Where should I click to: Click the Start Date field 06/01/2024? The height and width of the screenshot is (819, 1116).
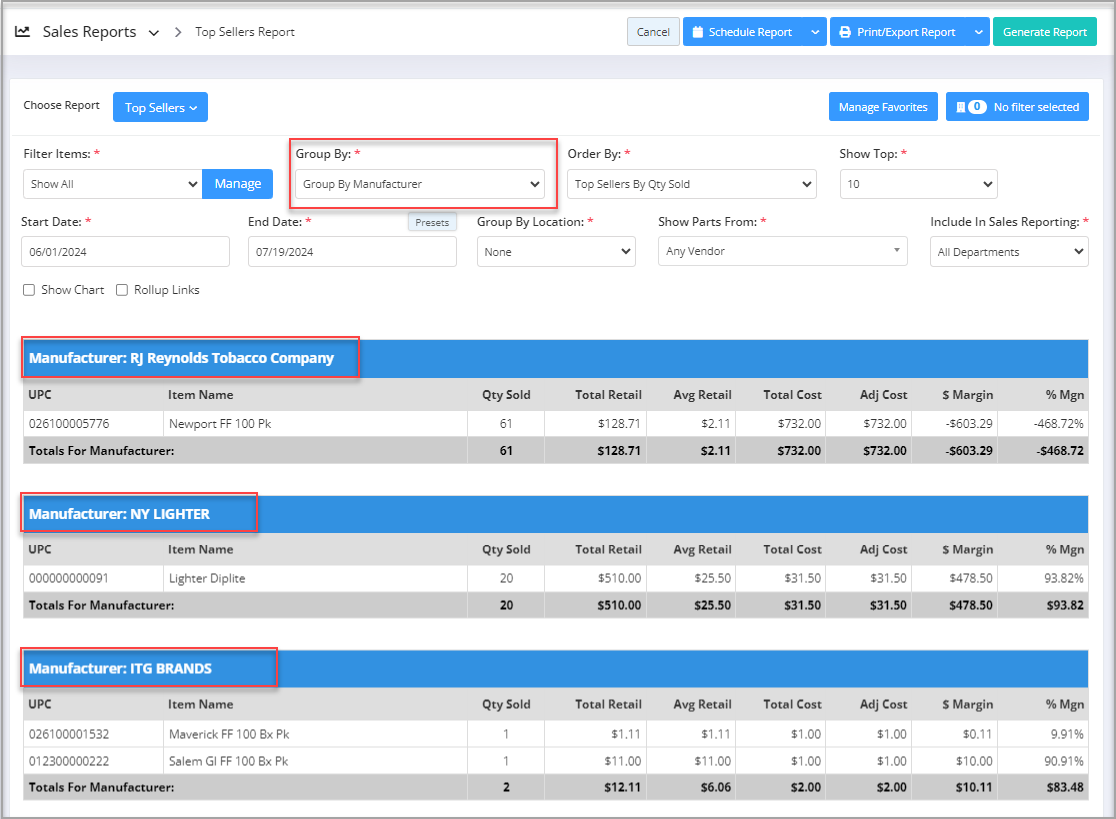point(125,252)
